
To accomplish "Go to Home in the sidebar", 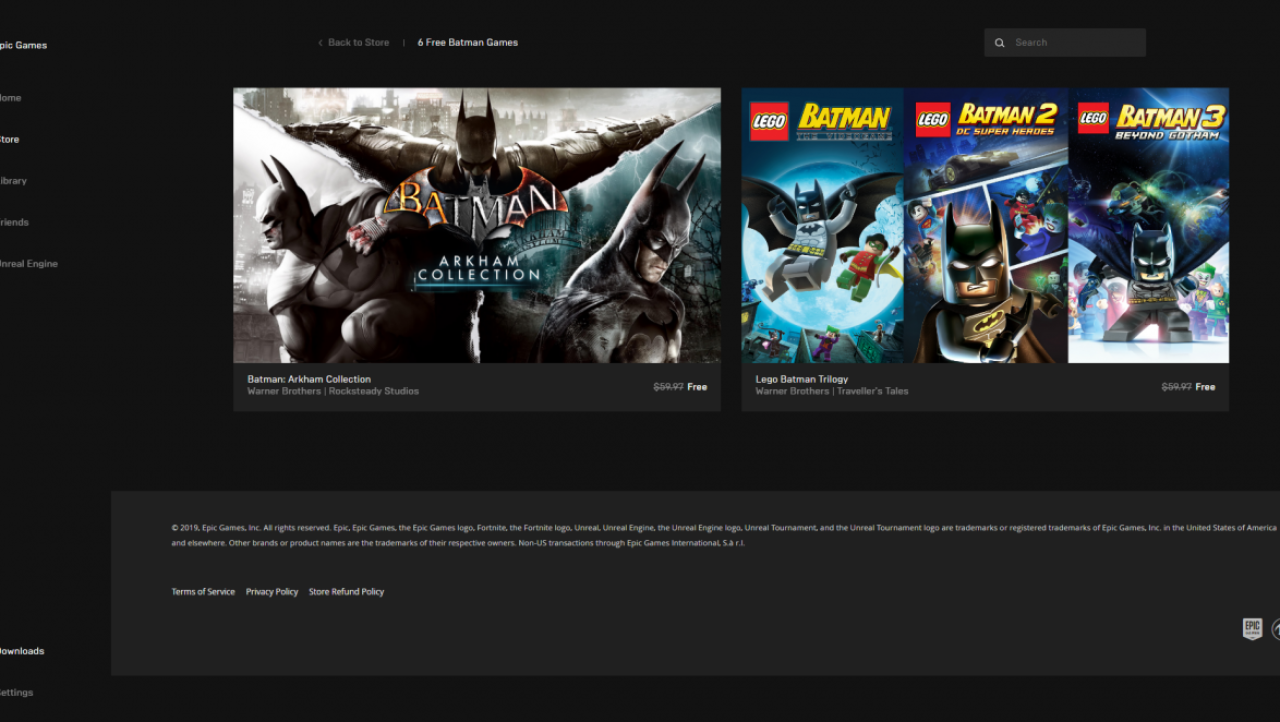I will pyautogui.click(x=10, y=98).
